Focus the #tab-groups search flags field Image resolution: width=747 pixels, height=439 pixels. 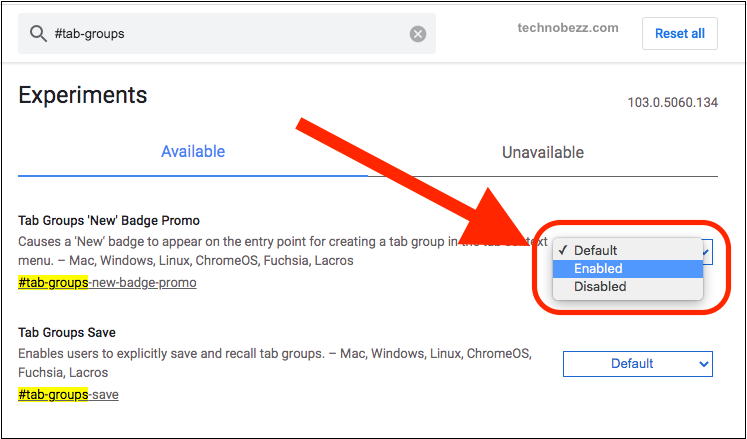coord(227,33)
